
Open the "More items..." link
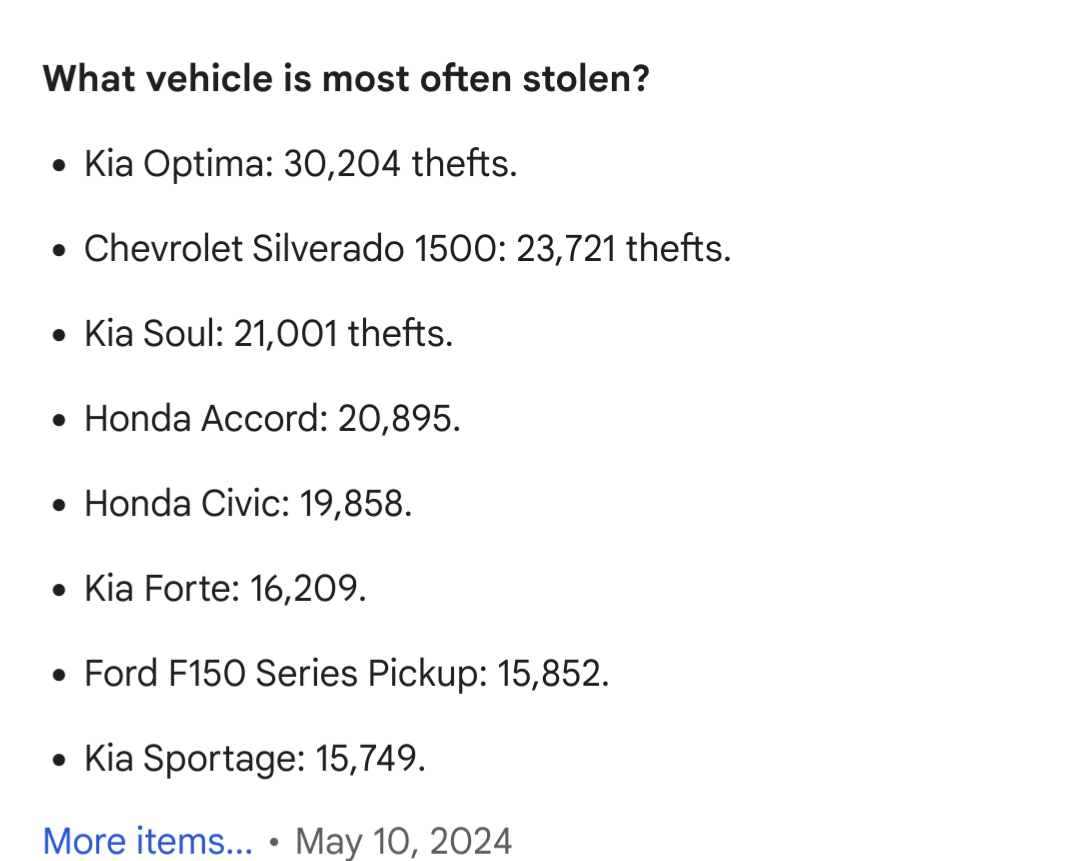click(x=148, y=841)
